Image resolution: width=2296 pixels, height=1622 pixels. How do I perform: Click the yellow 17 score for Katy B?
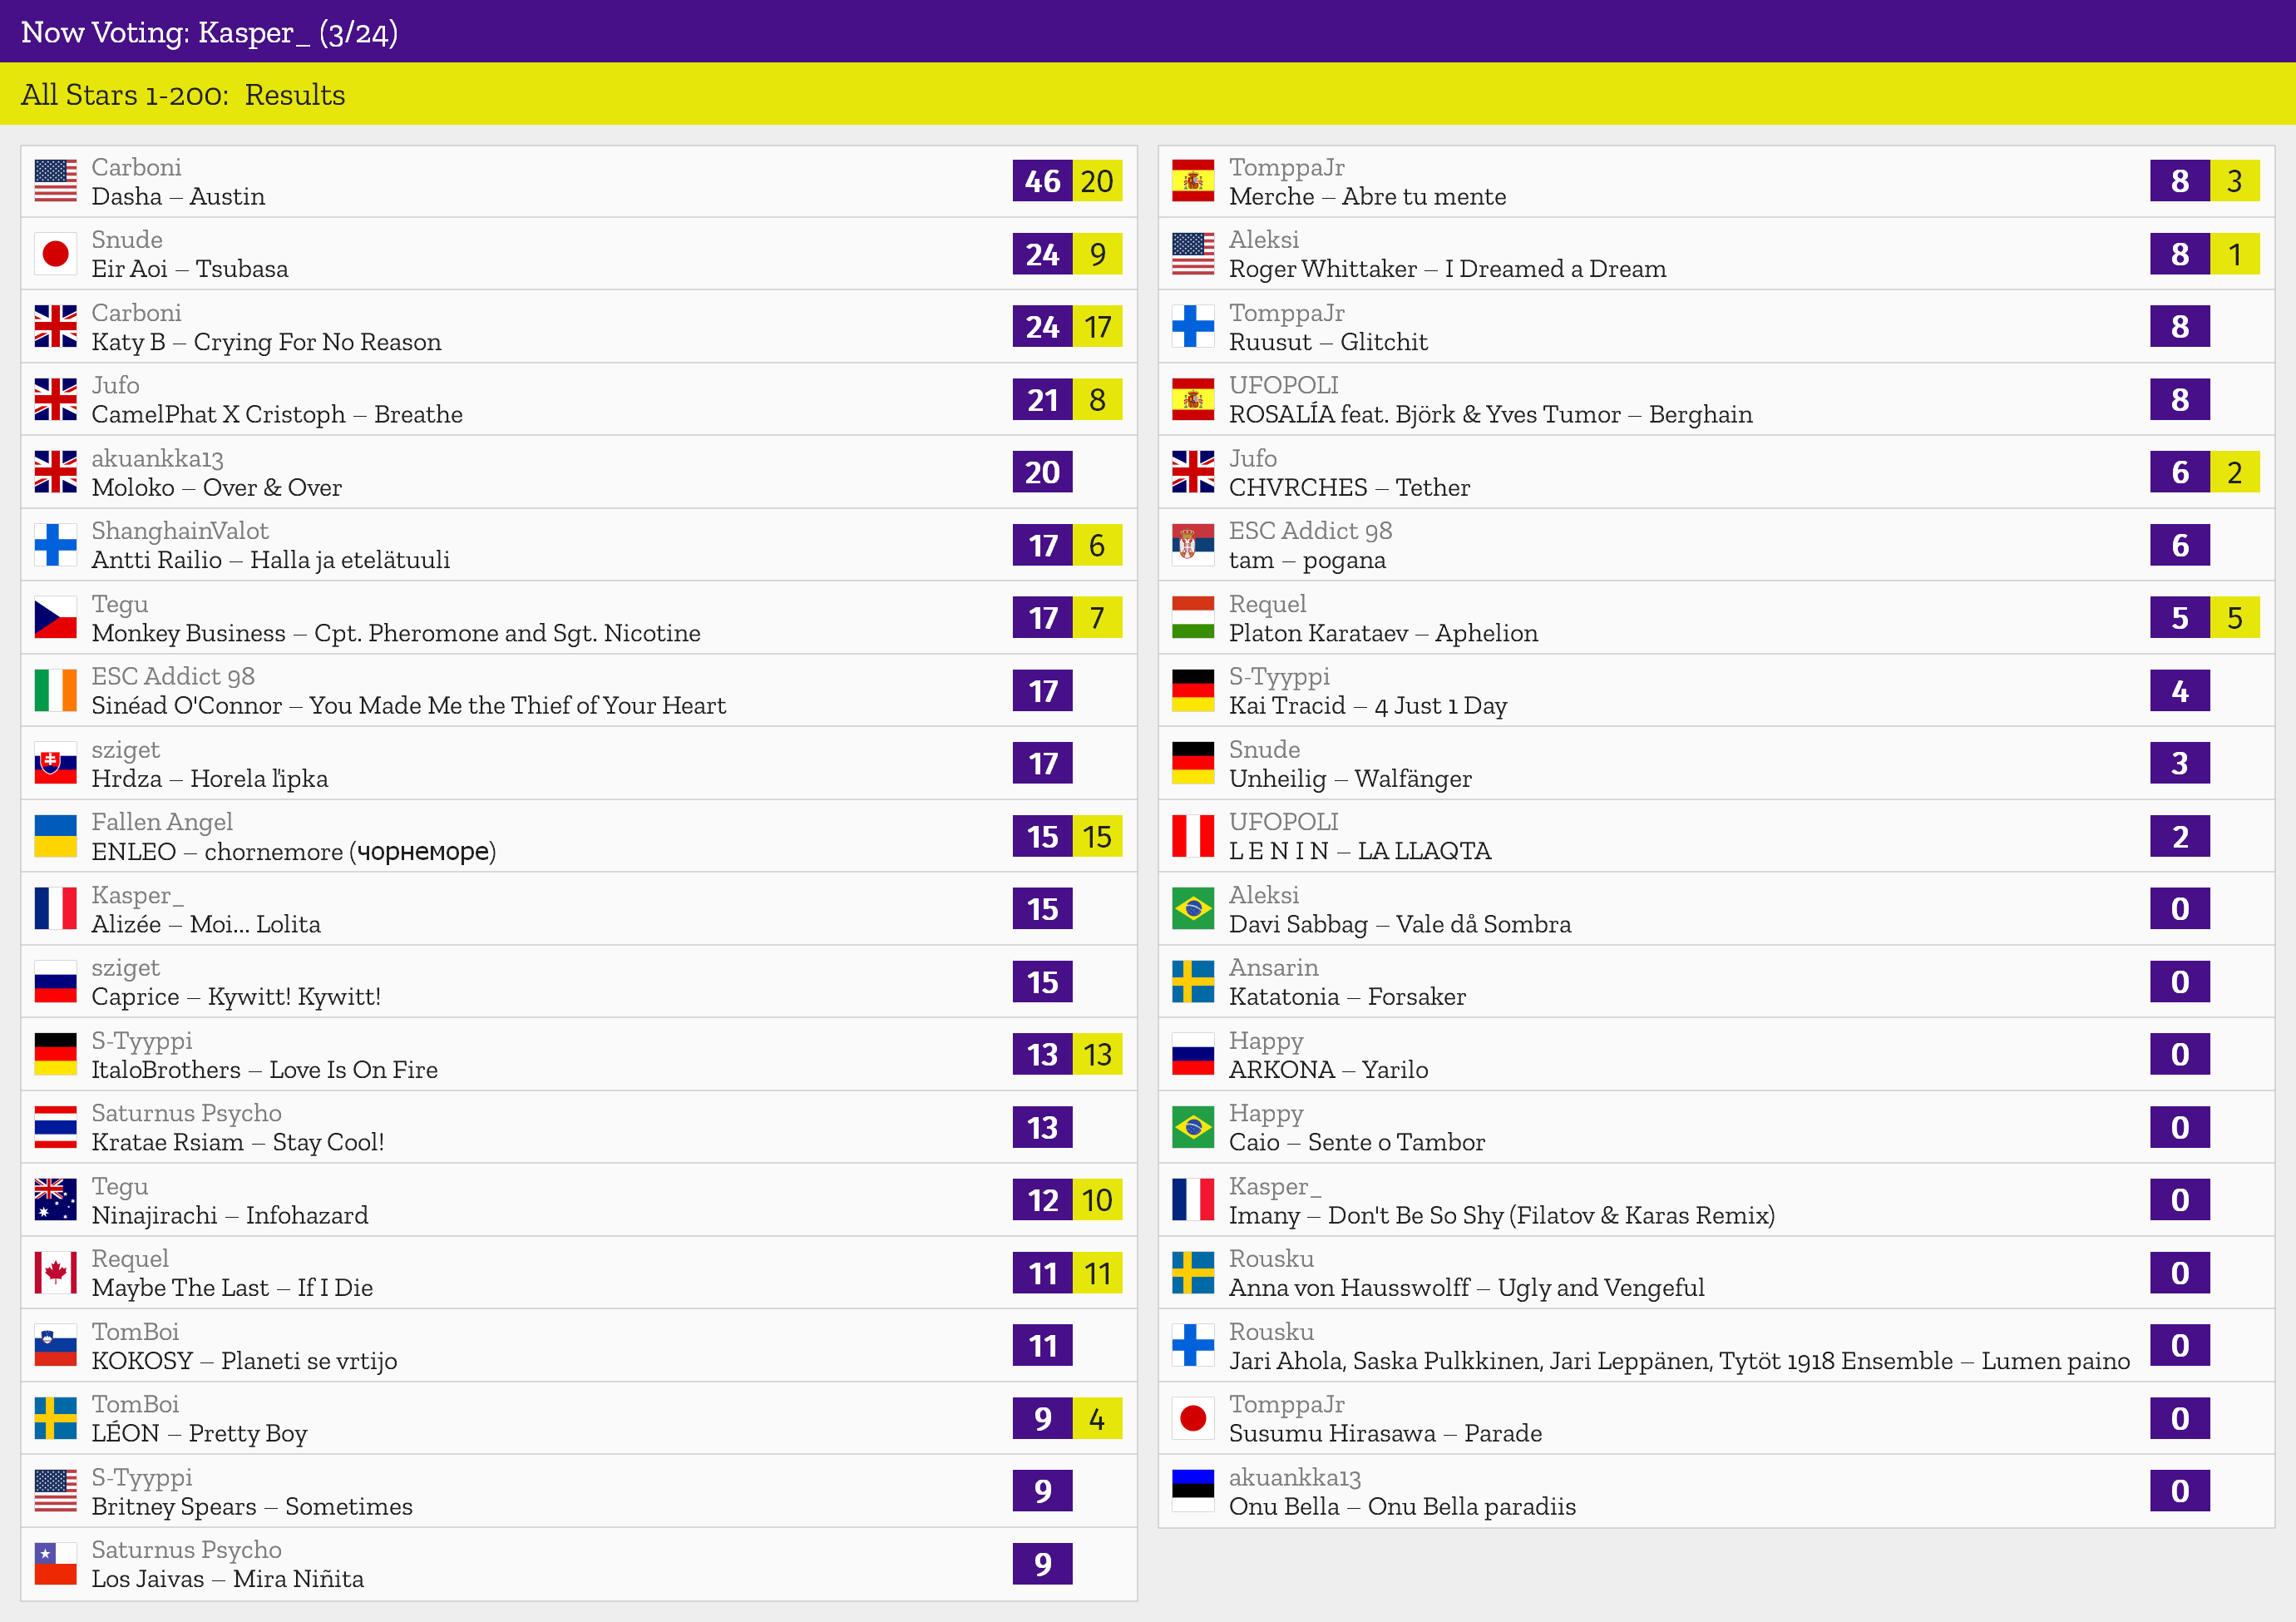[1097, 327]
